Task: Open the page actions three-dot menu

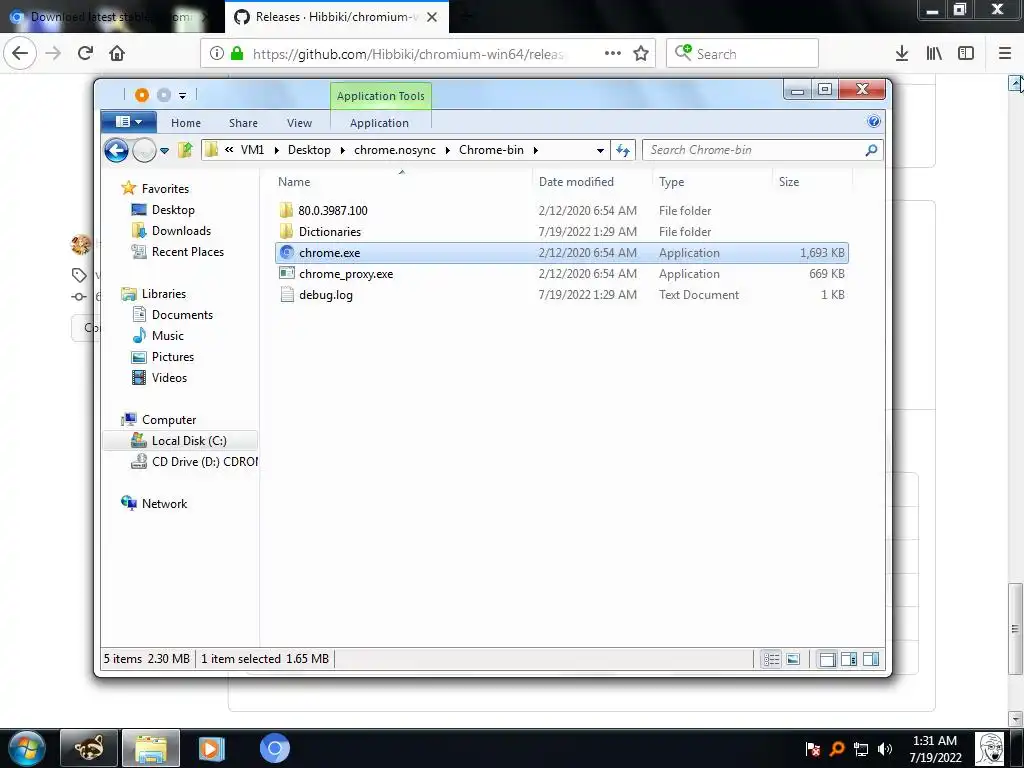Action: coord(613,53)
